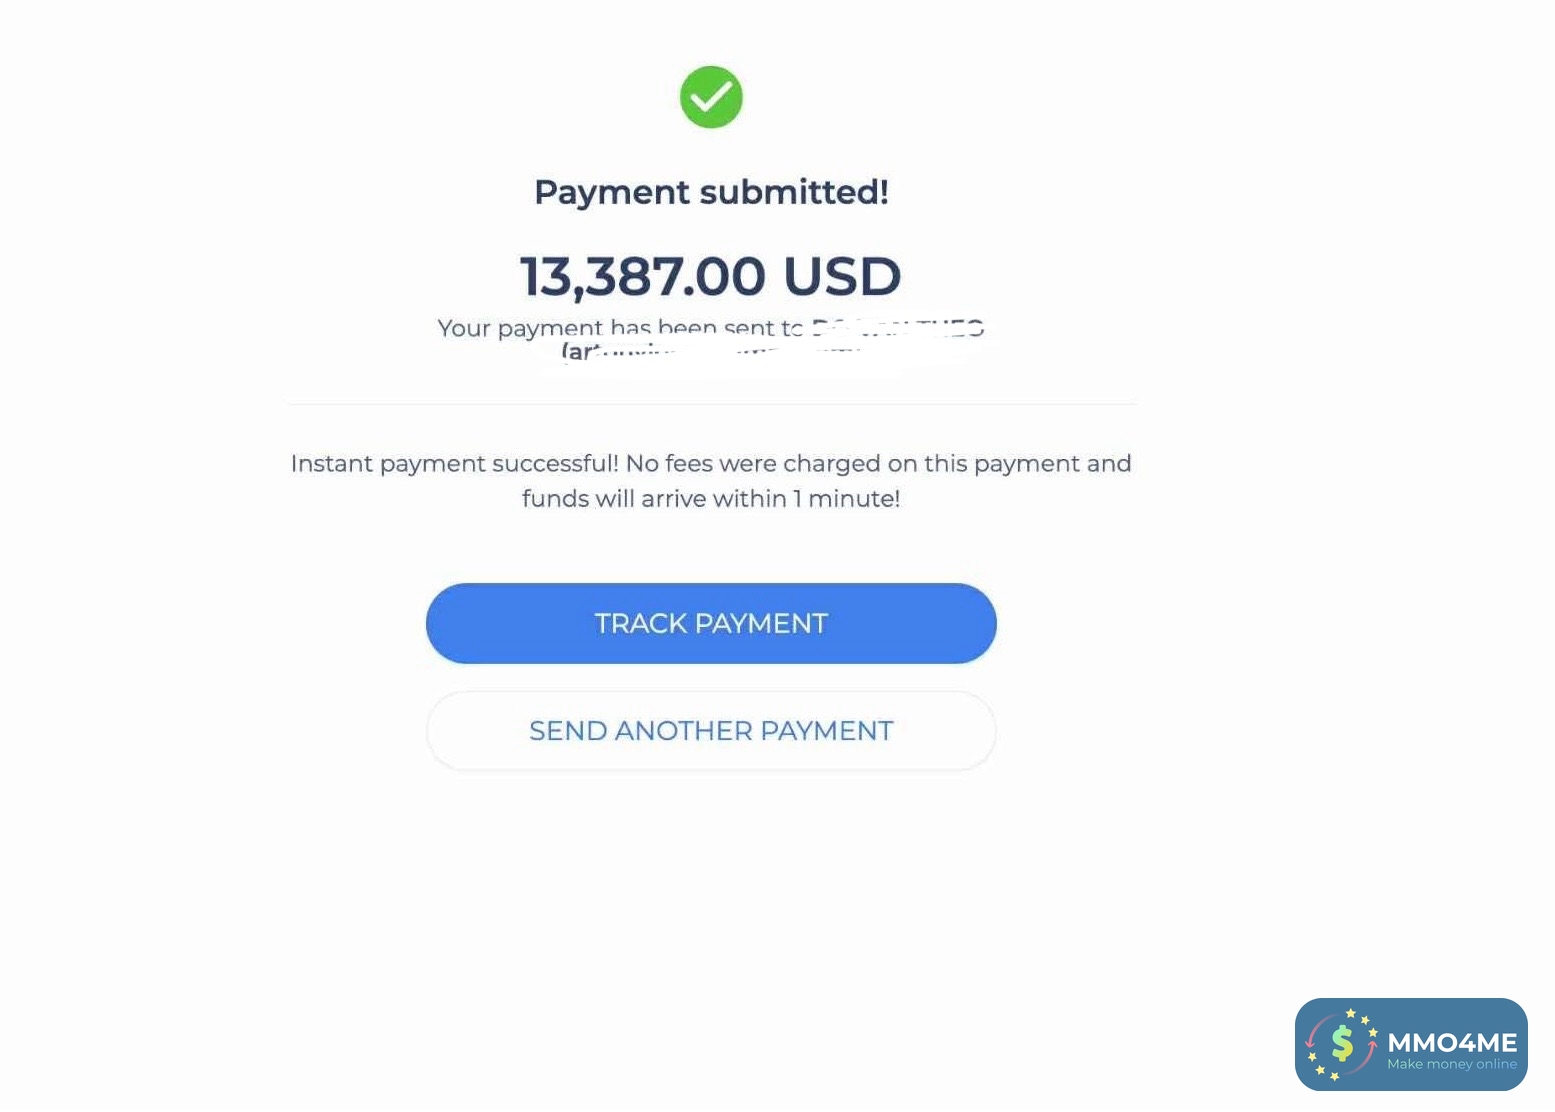Viewport: 1555px width, 1112px height.
Task: Click the horizontal divider below the amount
Action: pos(711,404)
